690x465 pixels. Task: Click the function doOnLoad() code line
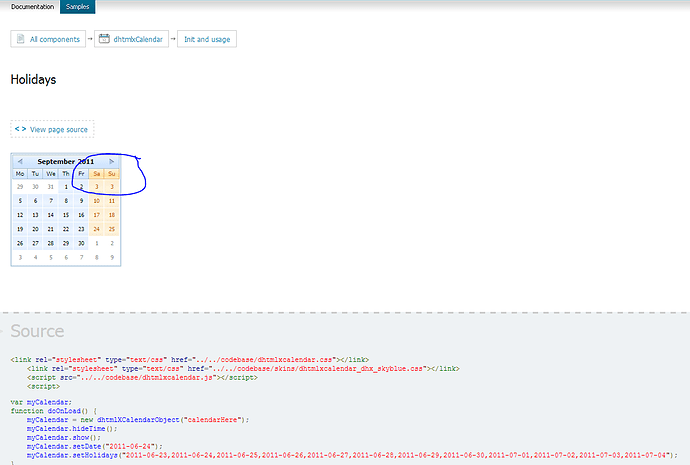pos(54,411)
